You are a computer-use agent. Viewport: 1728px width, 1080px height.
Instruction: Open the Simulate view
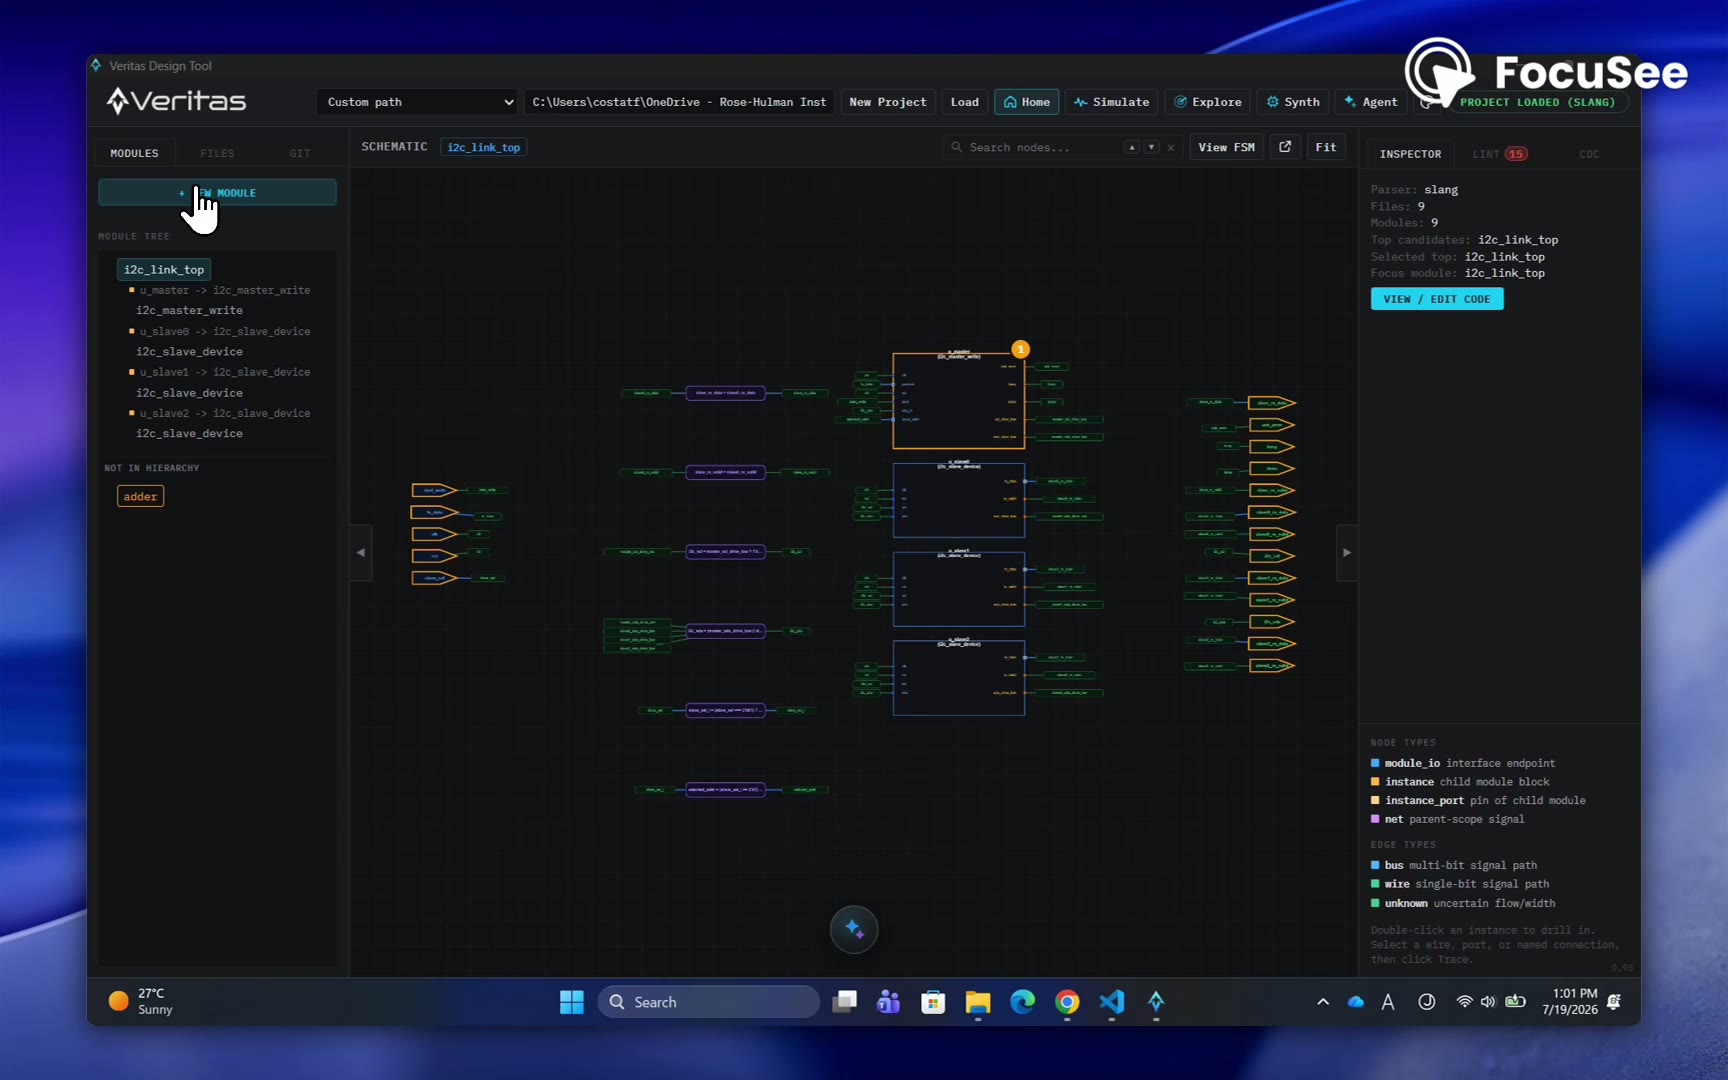[1111, 102]
